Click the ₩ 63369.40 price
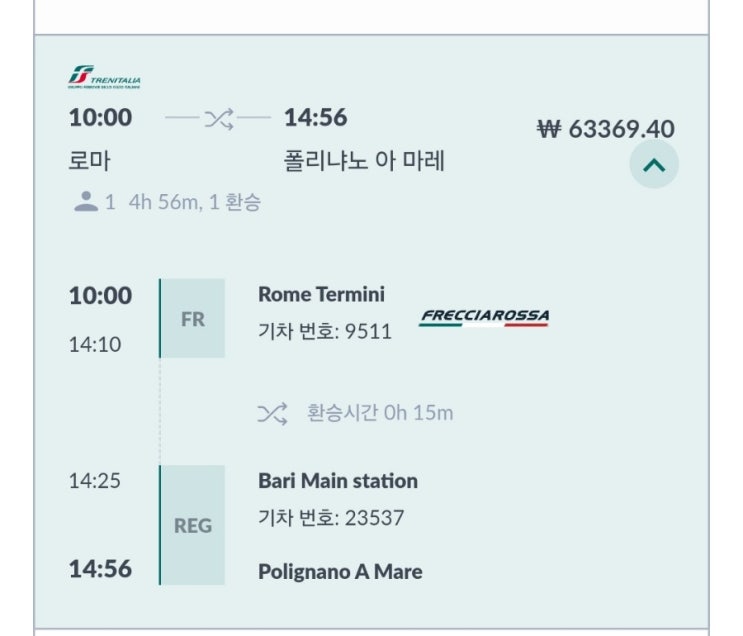 tap(606, 129)
